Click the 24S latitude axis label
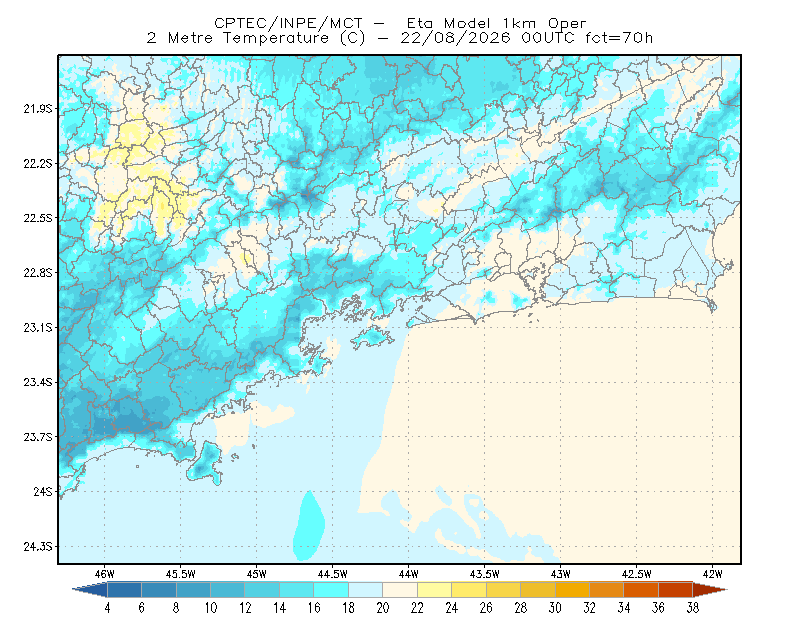The image size is (800, 618). pyautogui.click(x=43, y=491)
